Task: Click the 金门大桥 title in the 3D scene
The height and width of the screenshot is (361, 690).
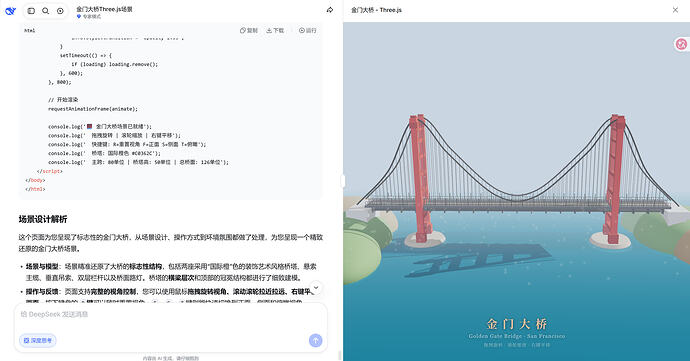Action: tap(517, 324)
